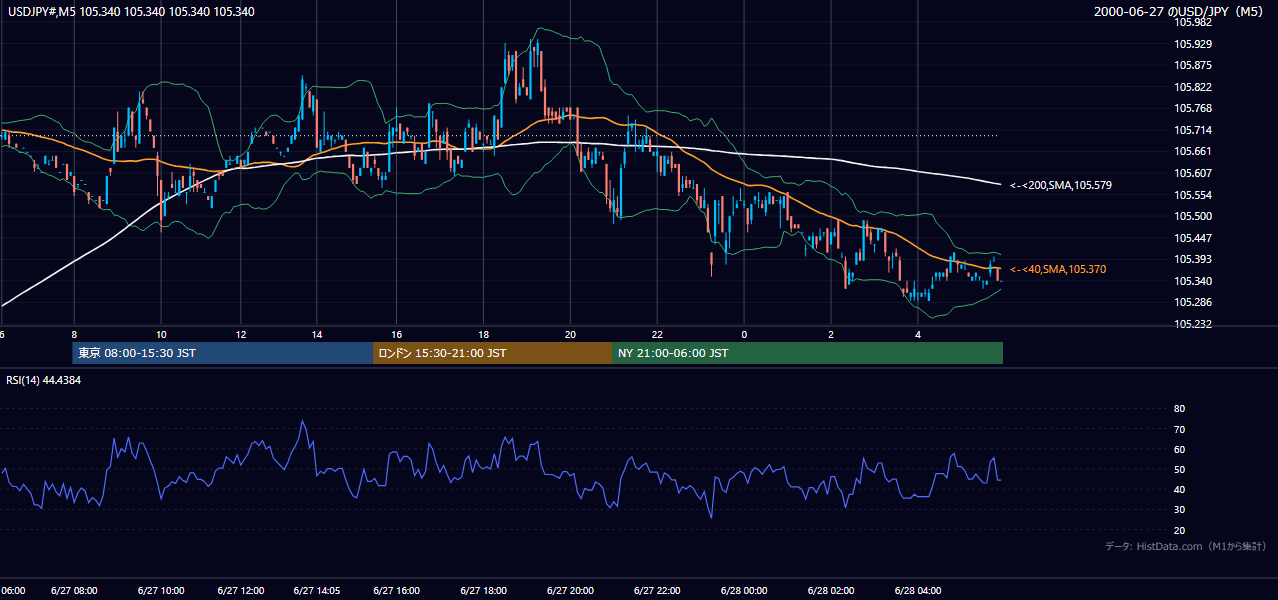Click the 6/27 14:05 time label
The width and height of the screenshot is (1278, 600).
pos(317,591)
